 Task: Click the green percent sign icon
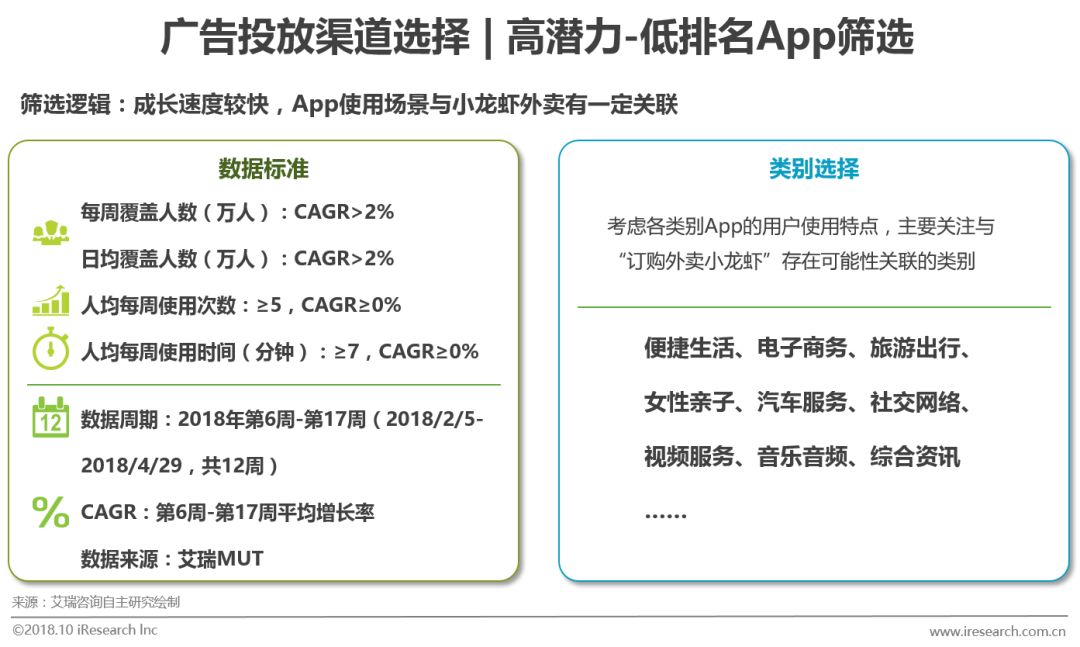[51, 512]
